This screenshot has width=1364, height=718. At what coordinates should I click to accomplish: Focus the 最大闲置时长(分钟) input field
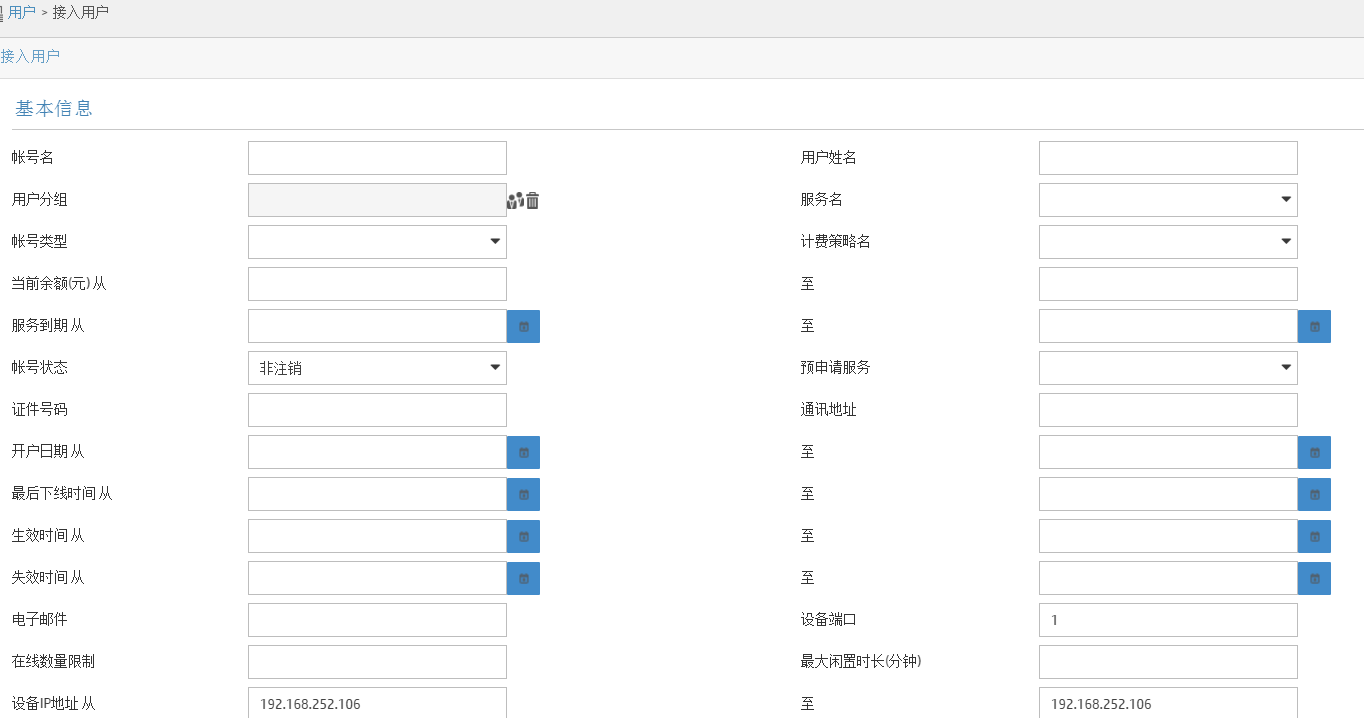pyautogui.click(x=1168, y=662)
